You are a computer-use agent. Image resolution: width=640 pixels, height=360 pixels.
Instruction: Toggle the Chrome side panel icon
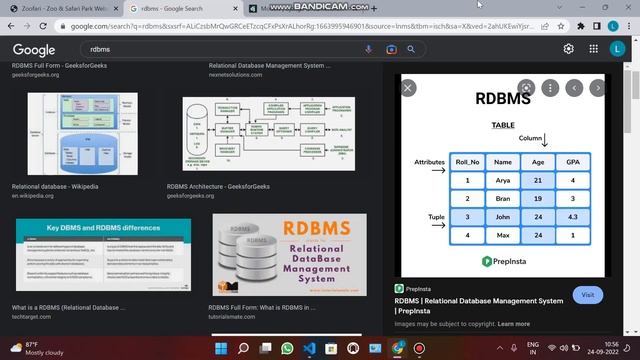pyautogui.click(x=597, y=26)
